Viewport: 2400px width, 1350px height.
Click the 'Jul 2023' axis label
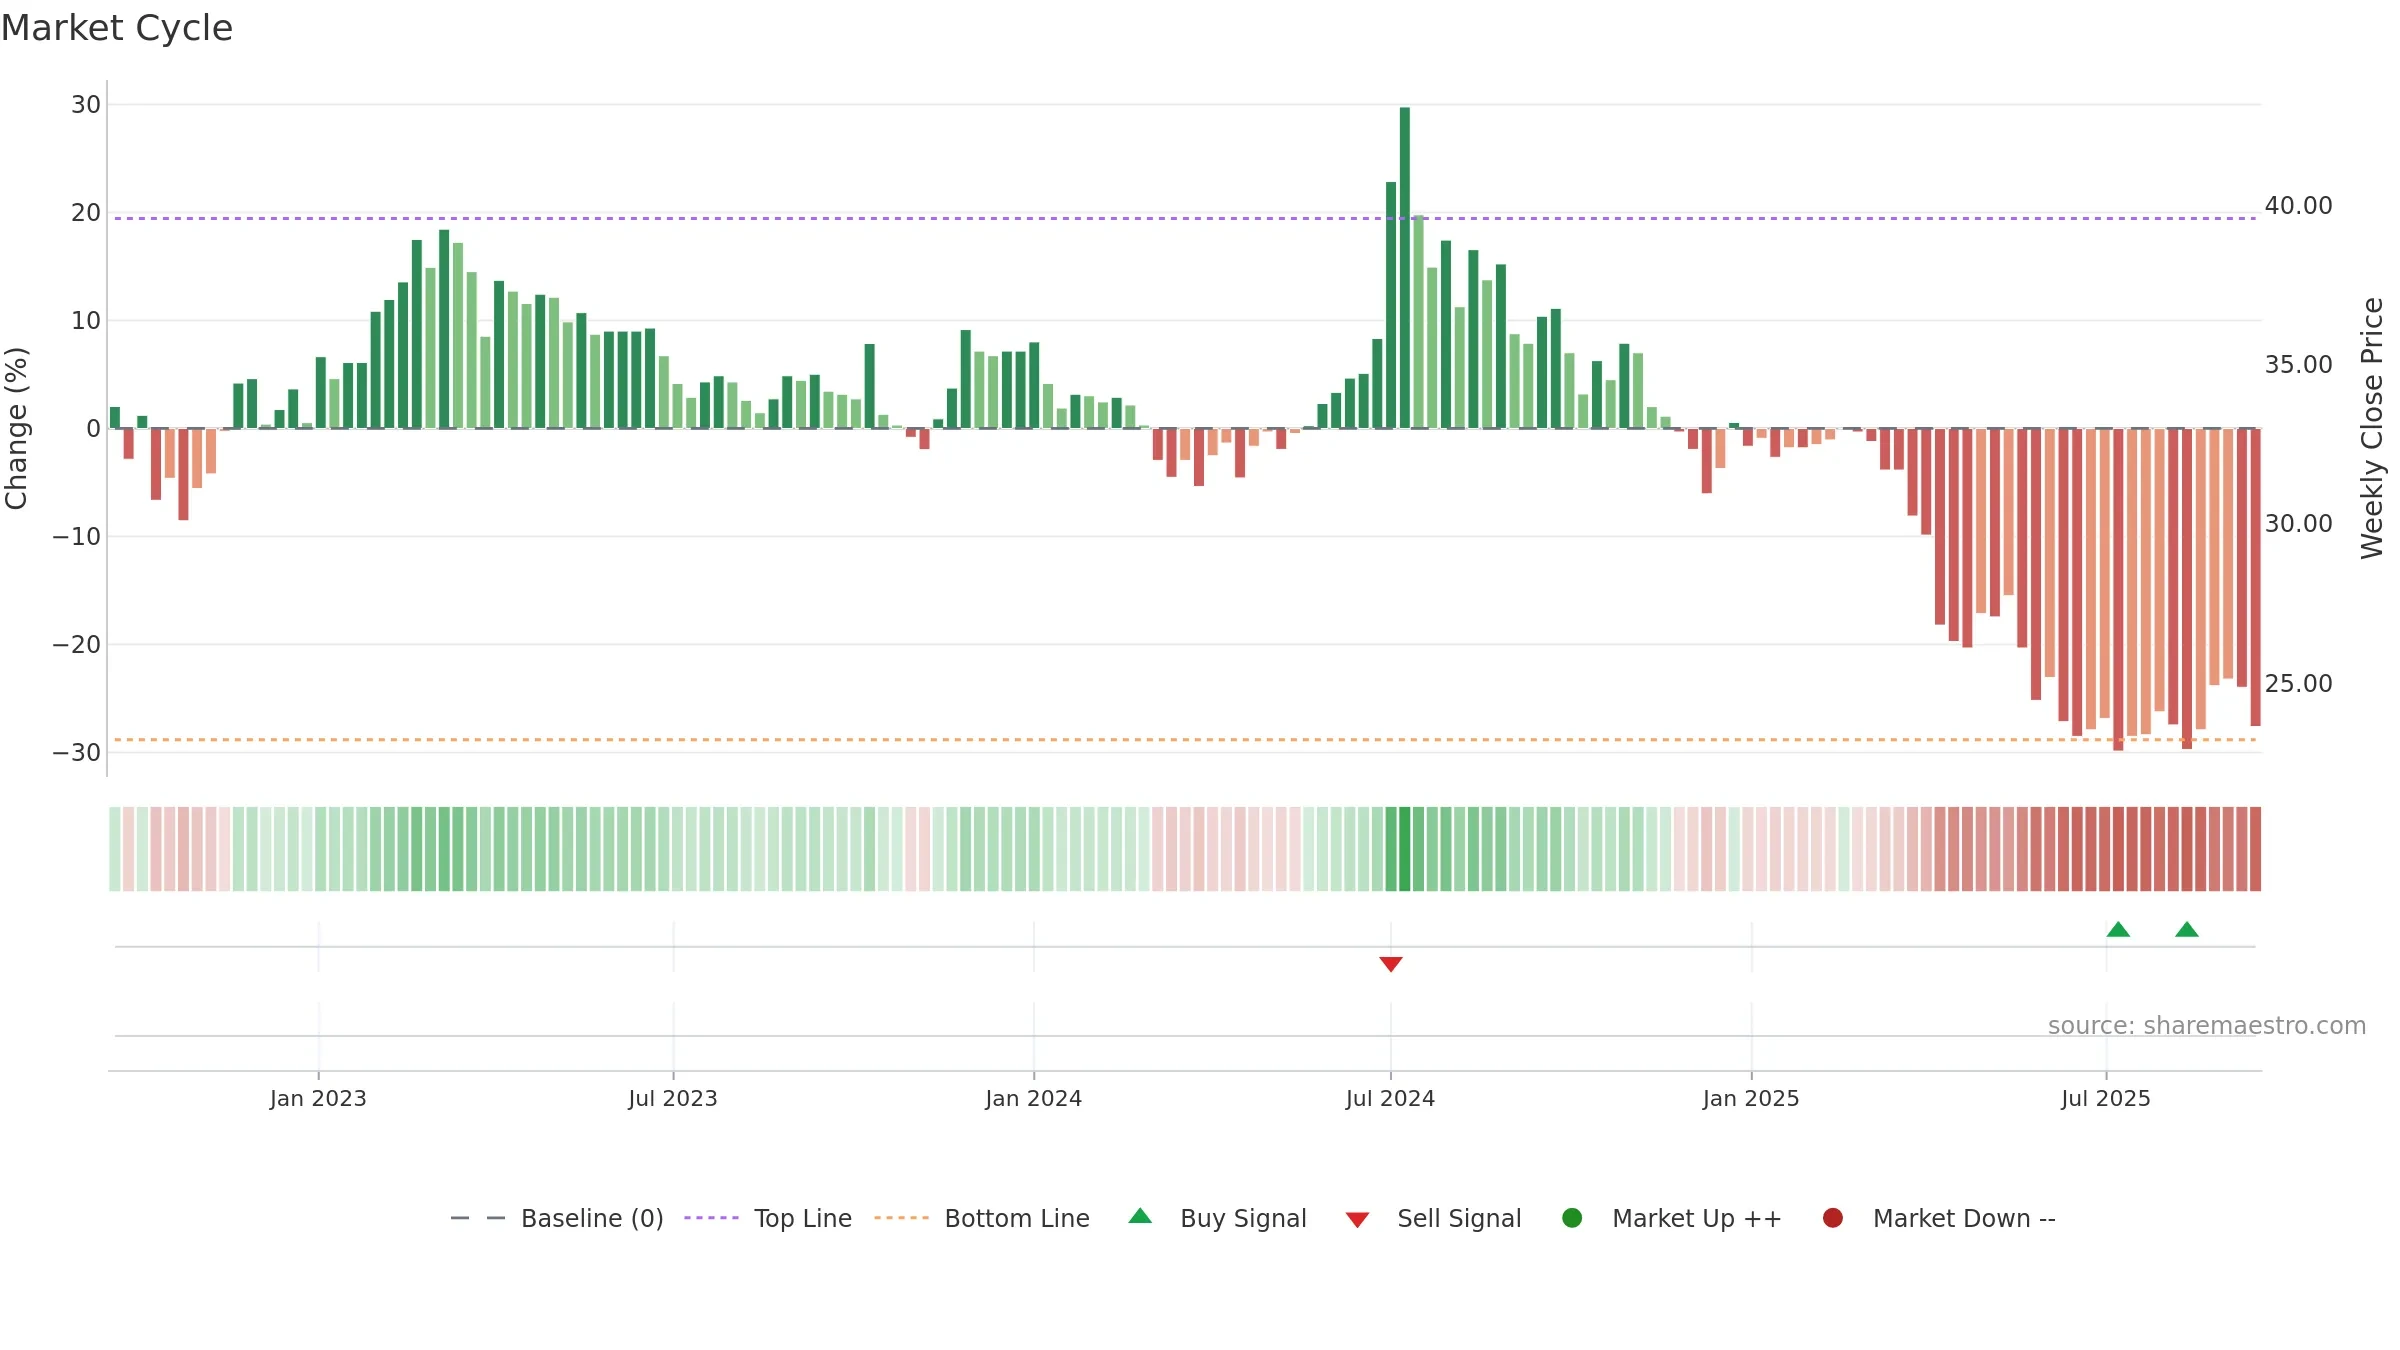tap(673, 1098)
